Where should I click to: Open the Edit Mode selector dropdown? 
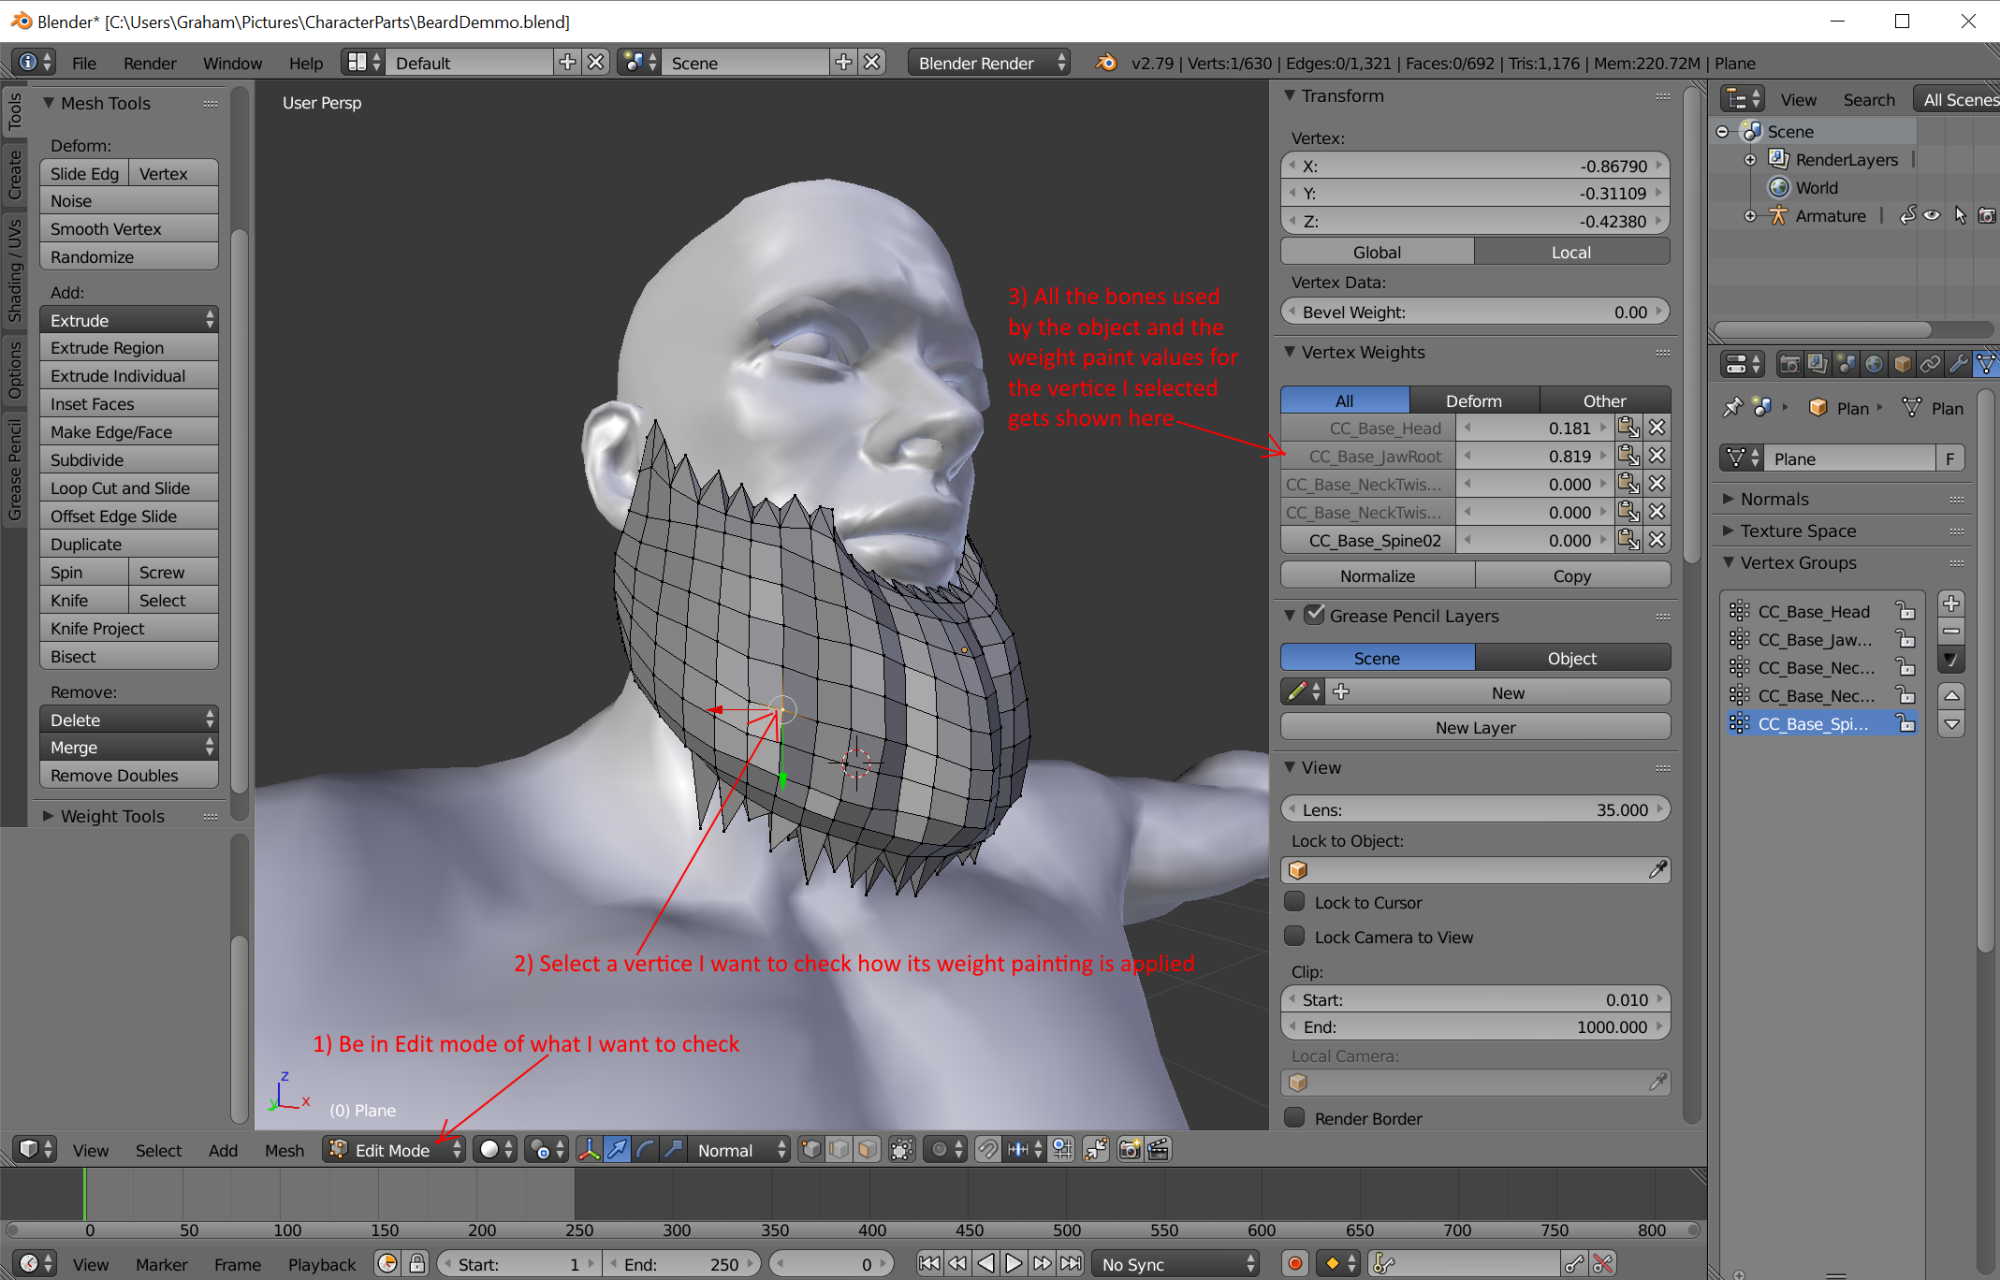tap(394, 1150)
